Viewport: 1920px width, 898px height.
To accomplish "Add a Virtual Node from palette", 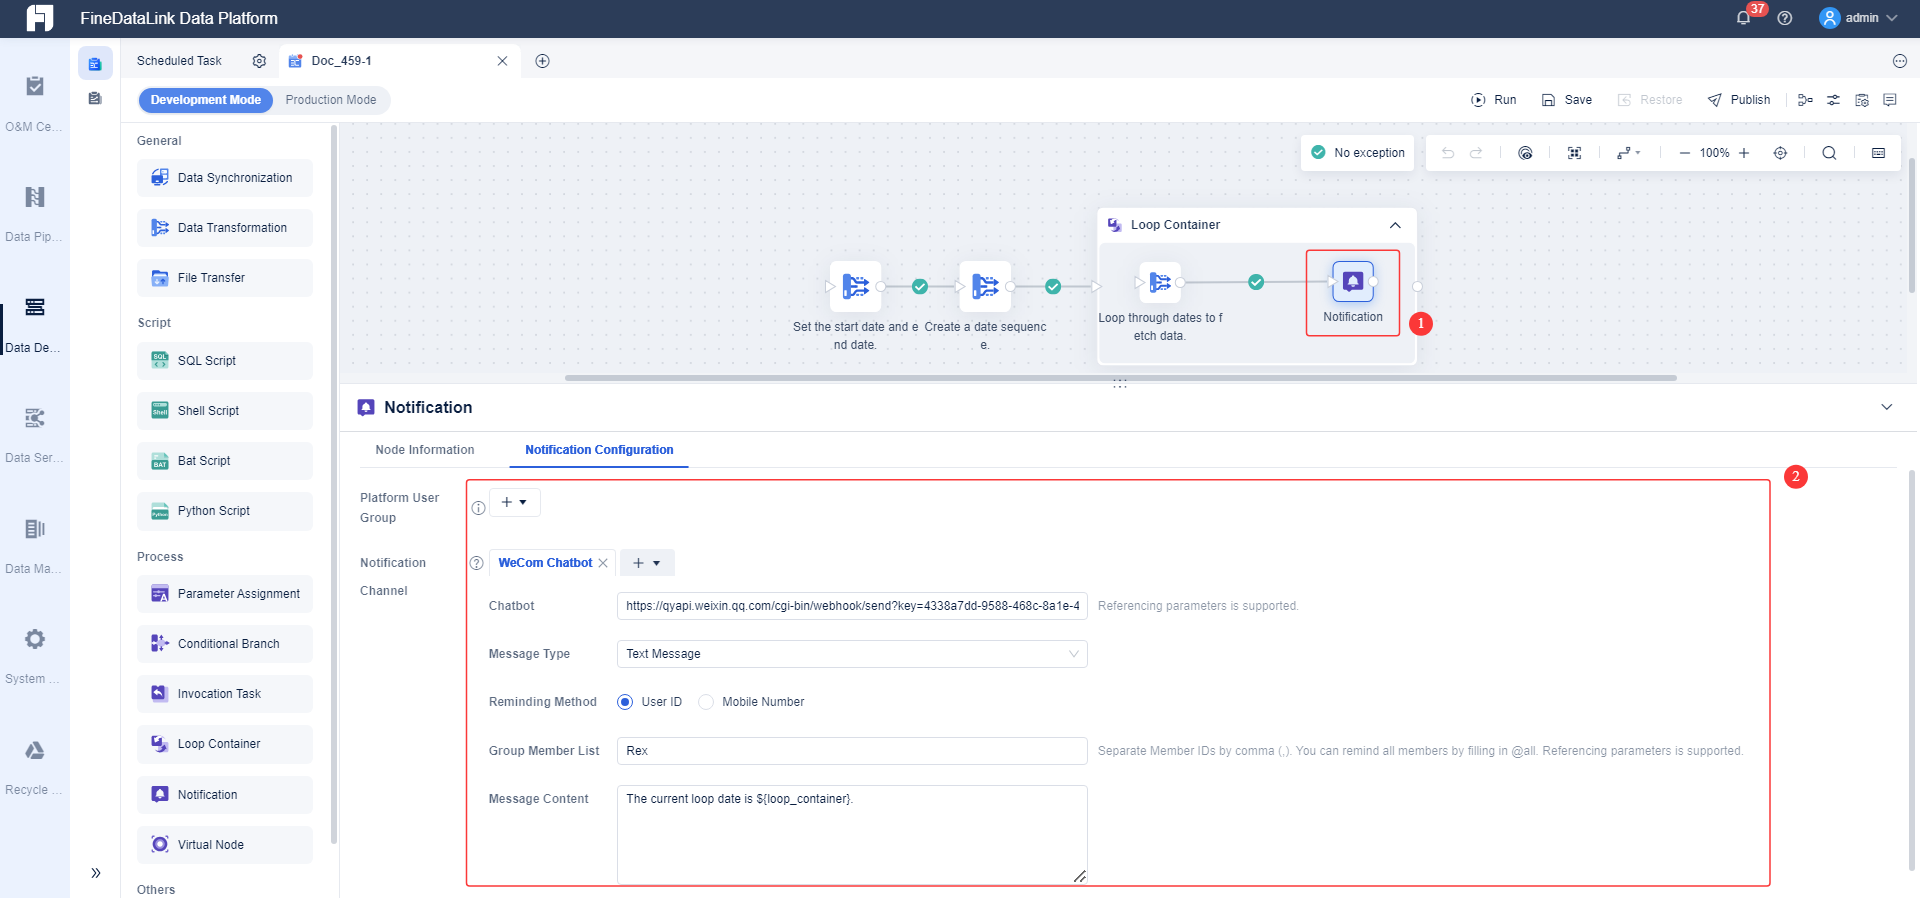I will [x=225, y=845].
